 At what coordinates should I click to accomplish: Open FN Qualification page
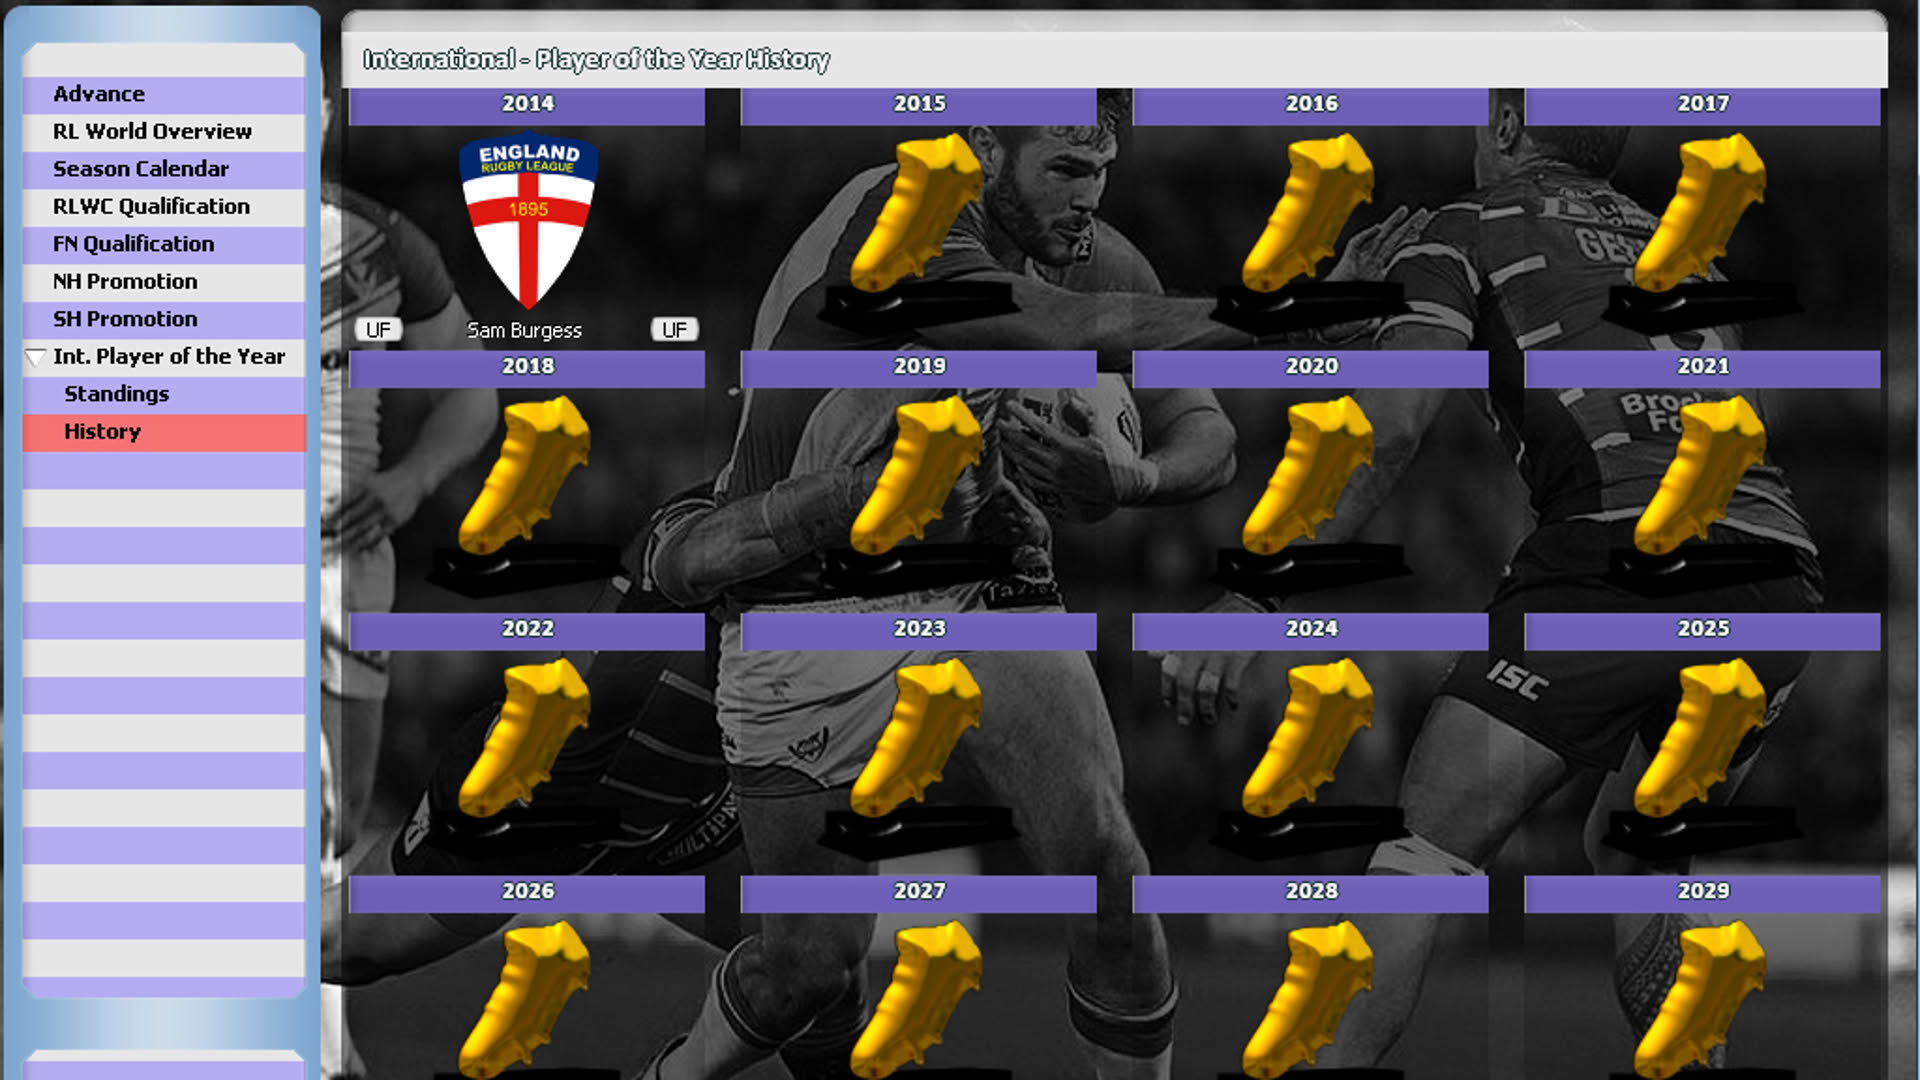pos(164,244)
